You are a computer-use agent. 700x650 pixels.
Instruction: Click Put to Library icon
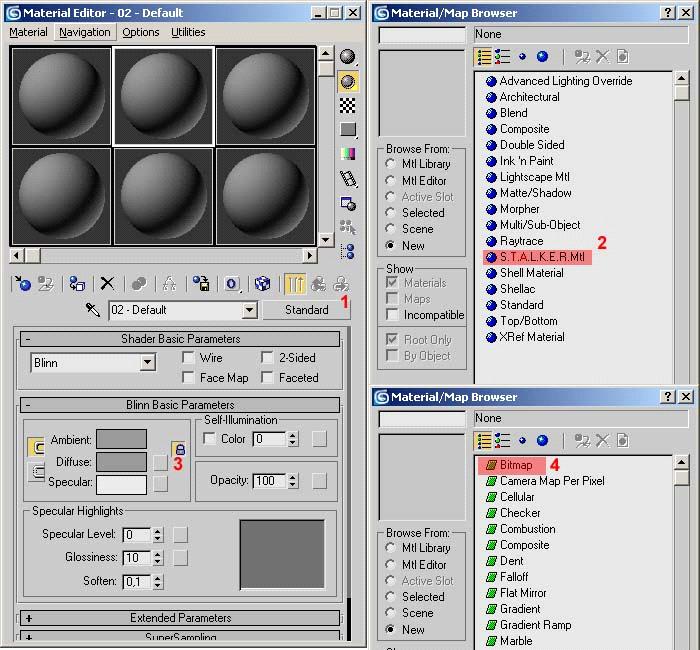[201, 284]
